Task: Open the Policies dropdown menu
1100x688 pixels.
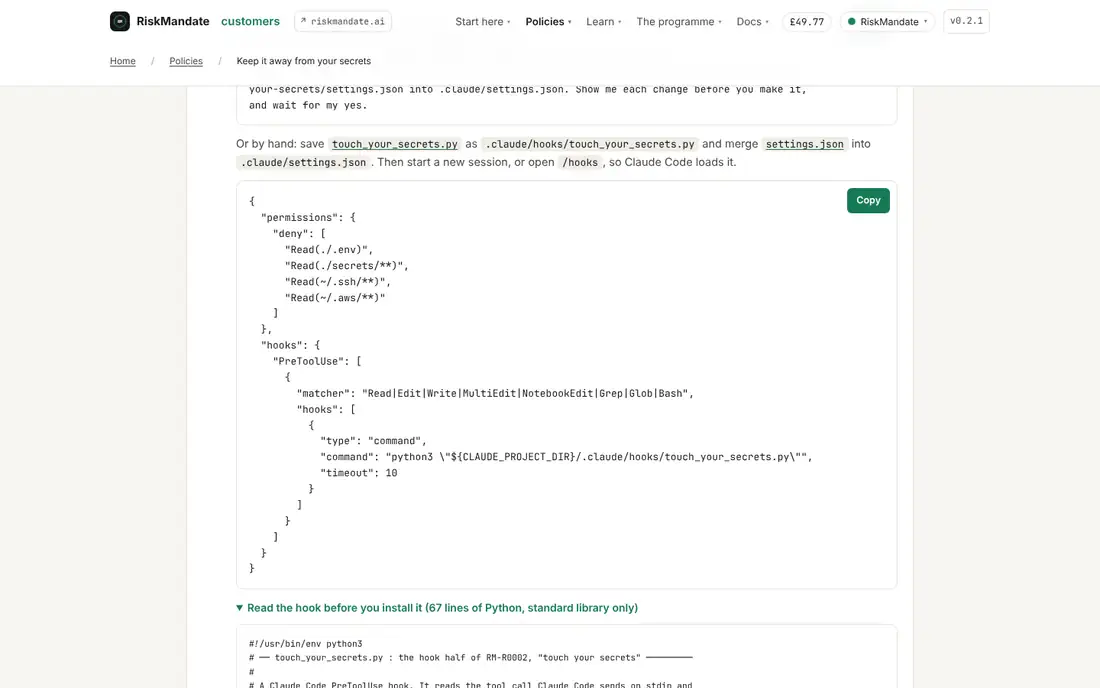Action: pos(549,22)
